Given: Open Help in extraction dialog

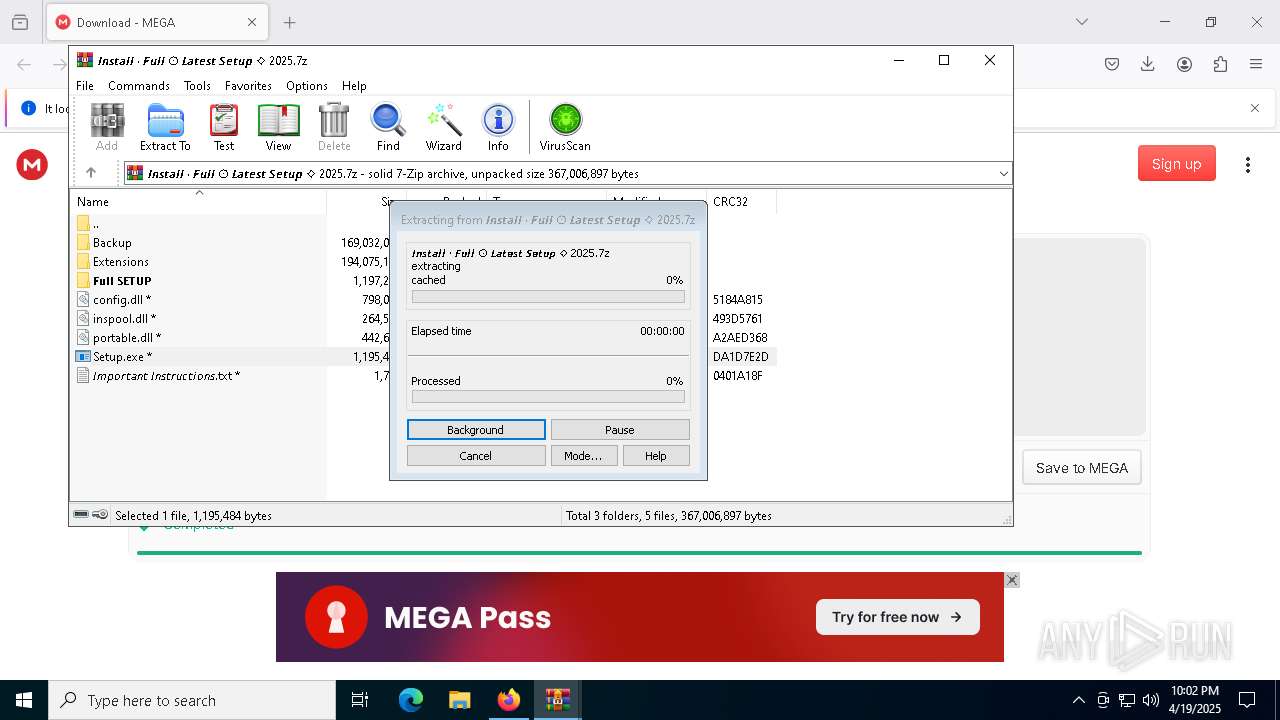Looking at the screenshot, I should pyautogui.click(x=656, y=456).
